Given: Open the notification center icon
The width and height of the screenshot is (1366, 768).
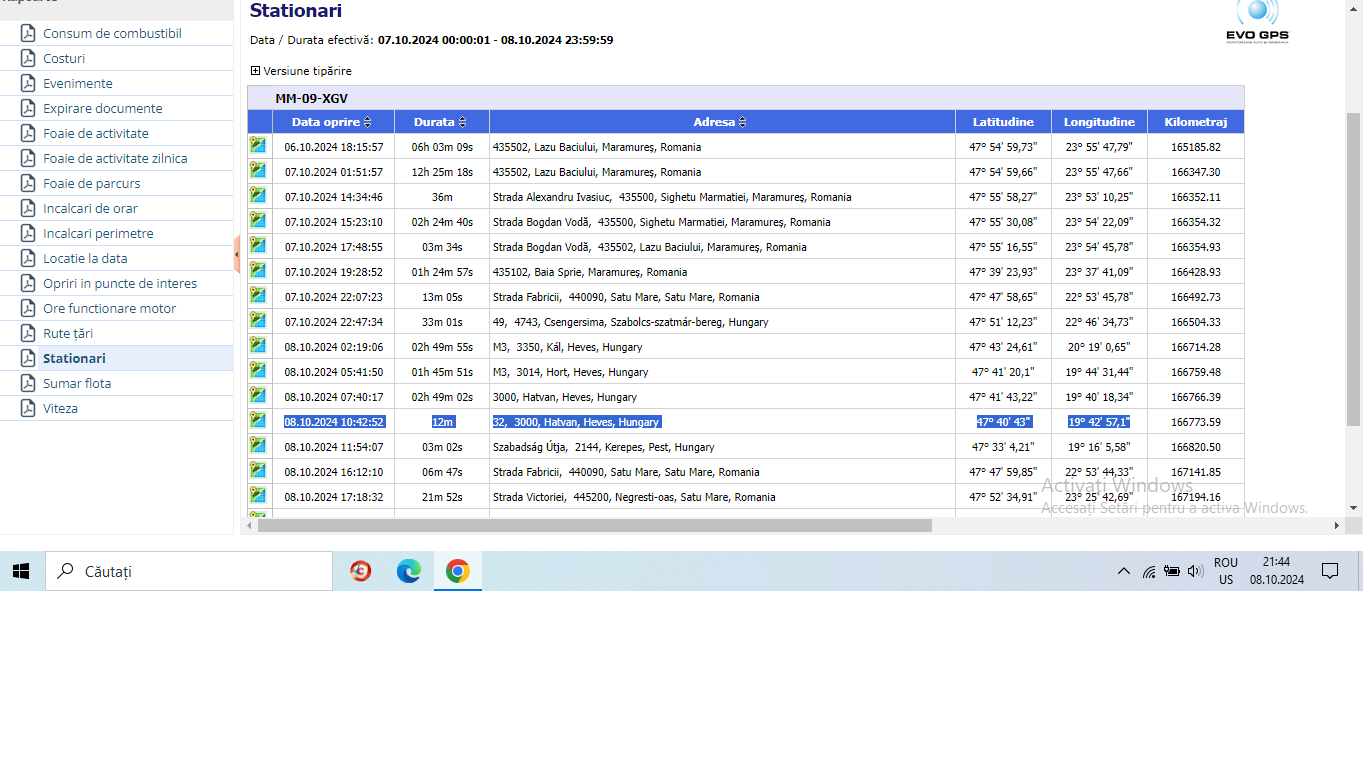Looking at the screenshot, I should click(x=1330, y=571).
